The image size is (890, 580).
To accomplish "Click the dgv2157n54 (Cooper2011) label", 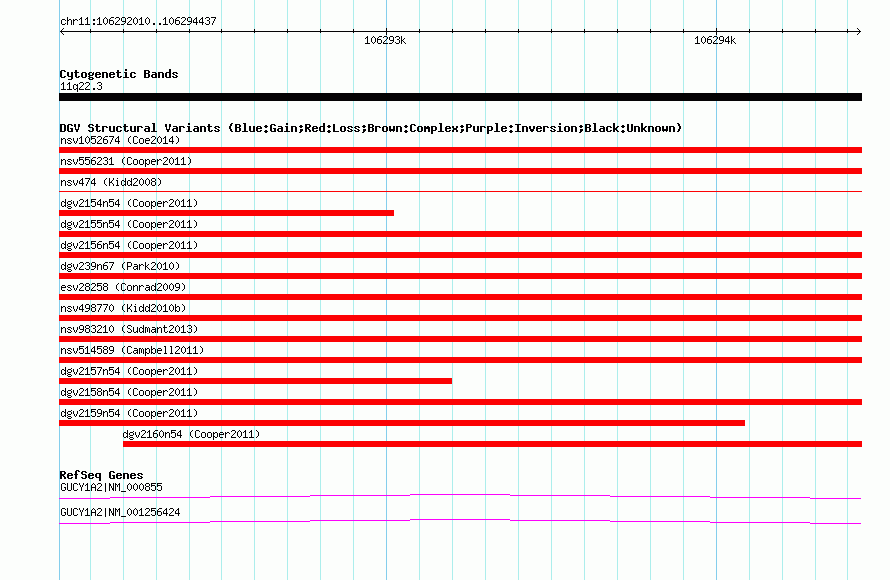I will [x=129, y=371].
